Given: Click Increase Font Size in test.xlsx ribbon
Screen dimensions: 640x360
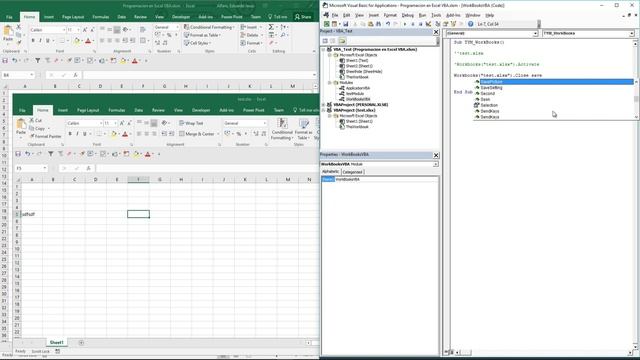Looking at the screenshot, I should coord(122,123).
